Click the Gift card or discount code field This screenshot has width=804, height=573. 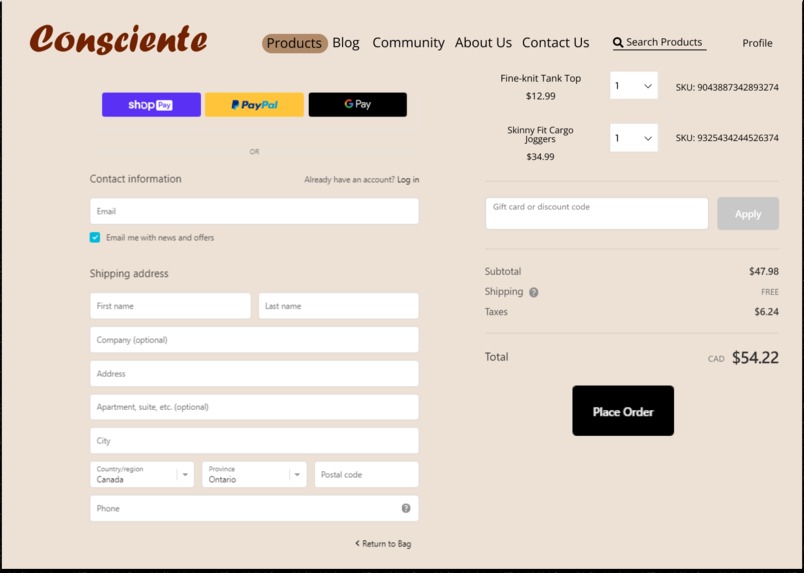click(x=597, y=213)
